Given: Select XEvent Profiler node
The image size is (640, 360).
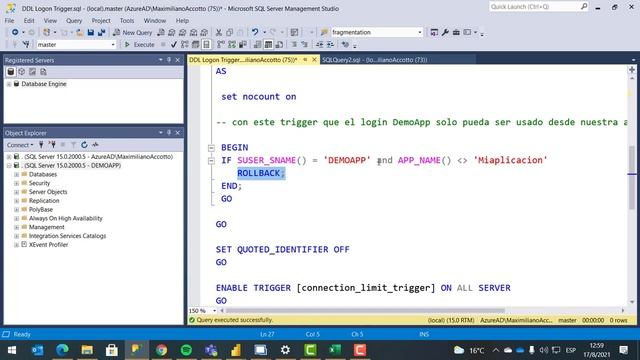Looking at the screenshot, I should pyautogui.click(x=48, y=244).
